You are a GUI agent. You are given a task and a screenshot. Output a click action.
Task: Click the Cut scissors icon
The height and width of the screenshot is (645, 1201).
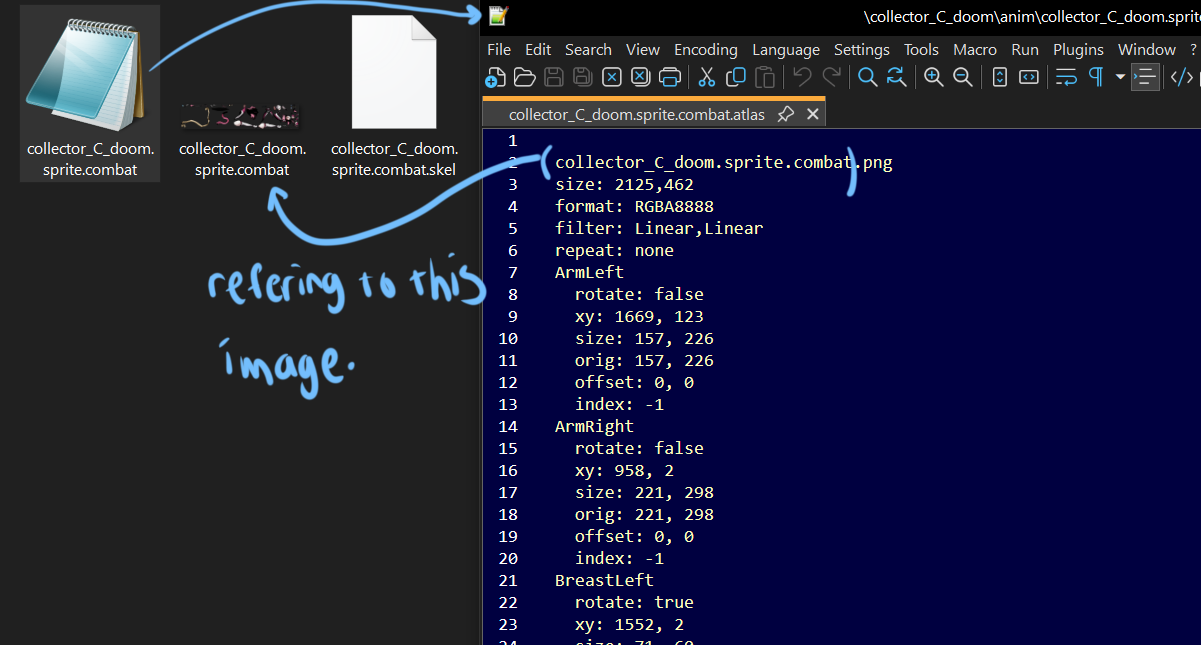706,77
